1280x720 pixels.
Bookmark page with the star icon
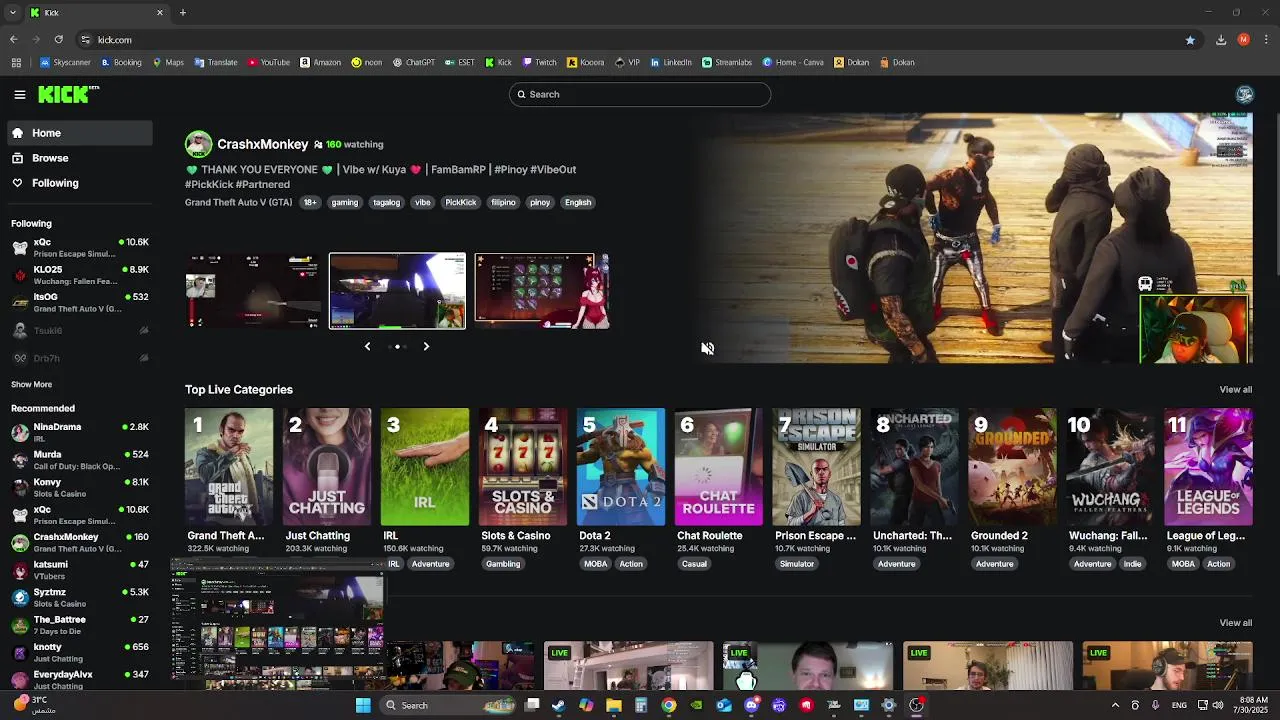point(1190,40)
